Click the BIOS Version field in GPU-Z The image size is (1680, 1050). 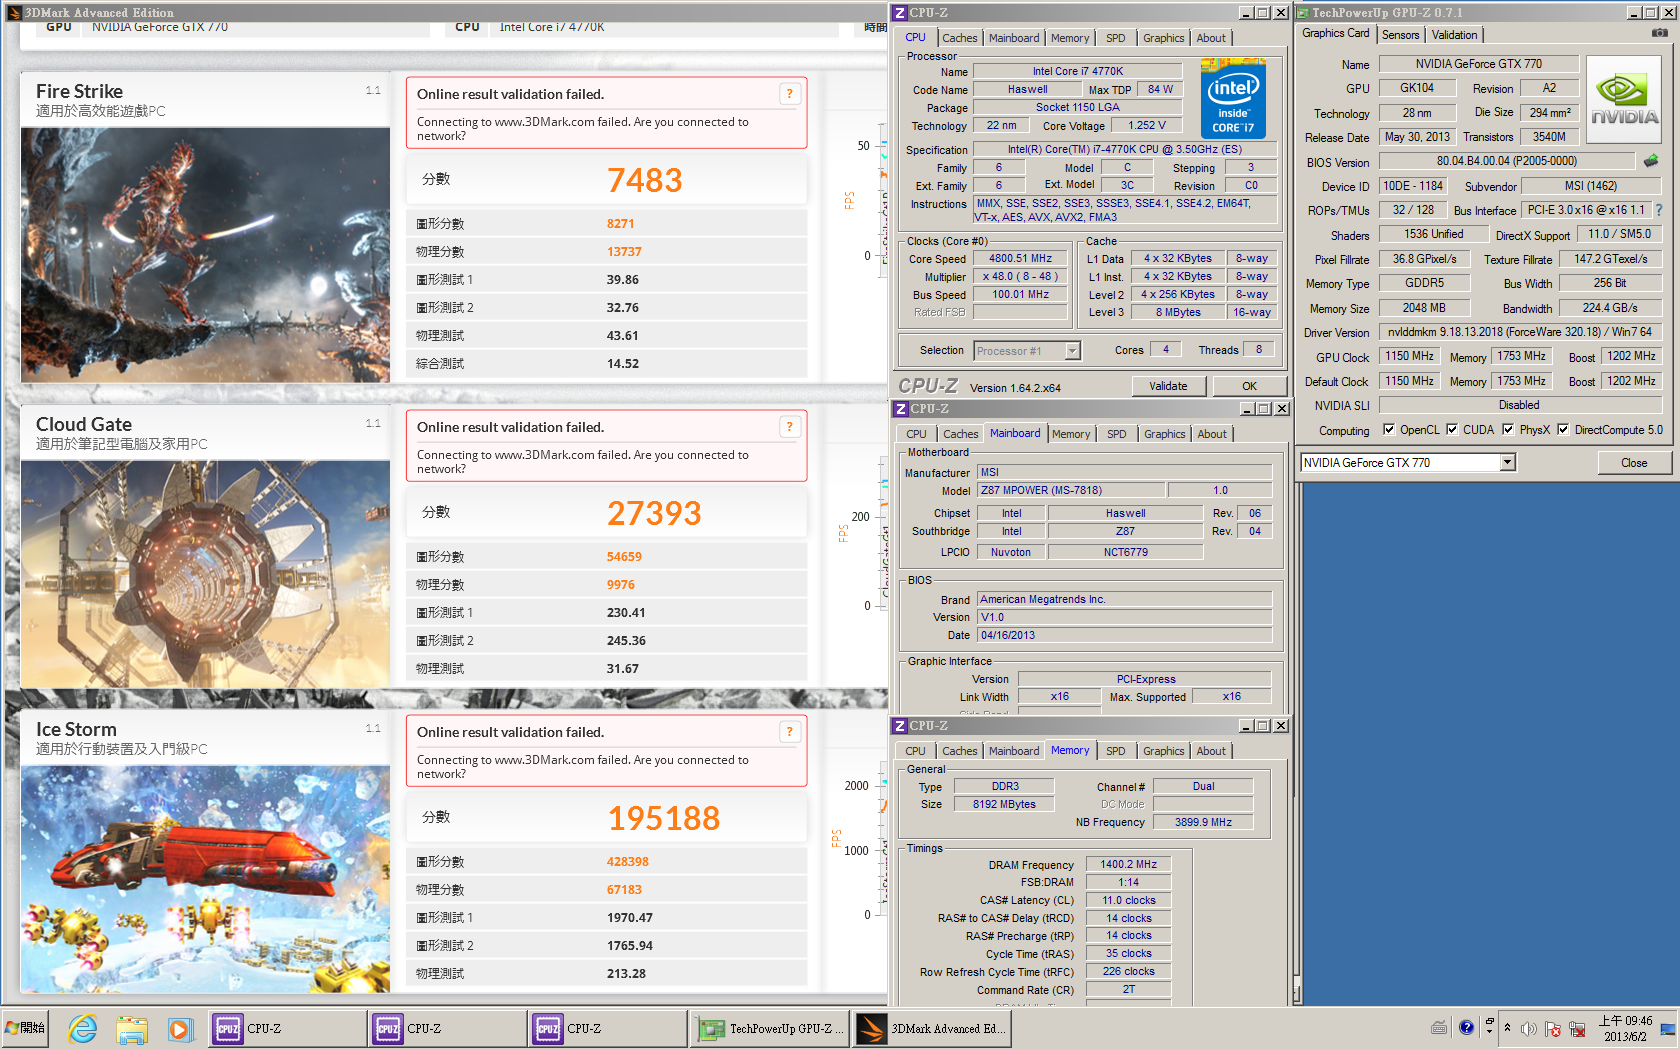pyautogui.click(x=1506, y=161)
